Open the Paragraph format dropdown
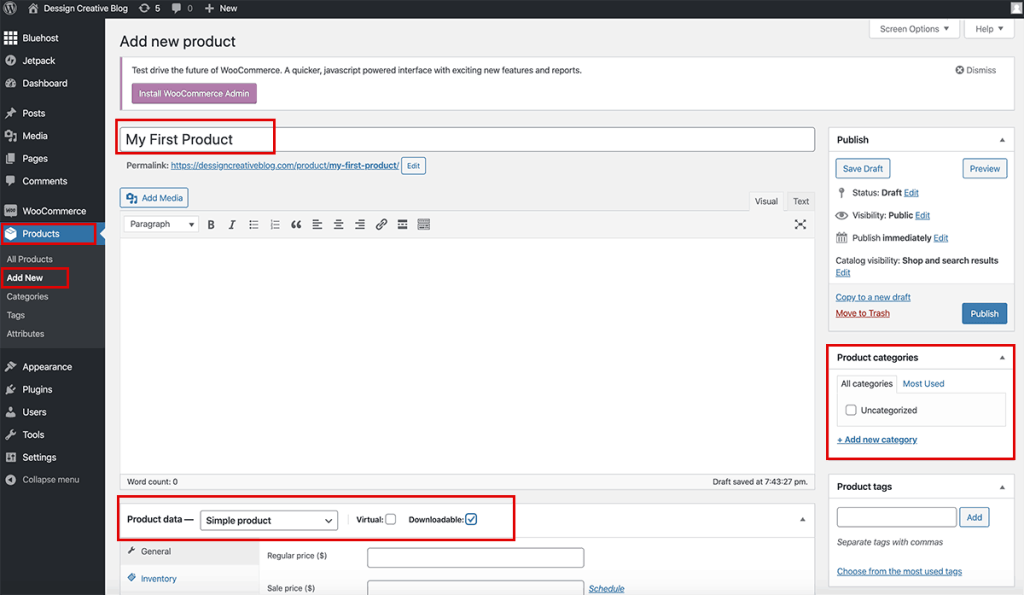The width and height of the screenshot is (1024, 595). coord(161,224)
